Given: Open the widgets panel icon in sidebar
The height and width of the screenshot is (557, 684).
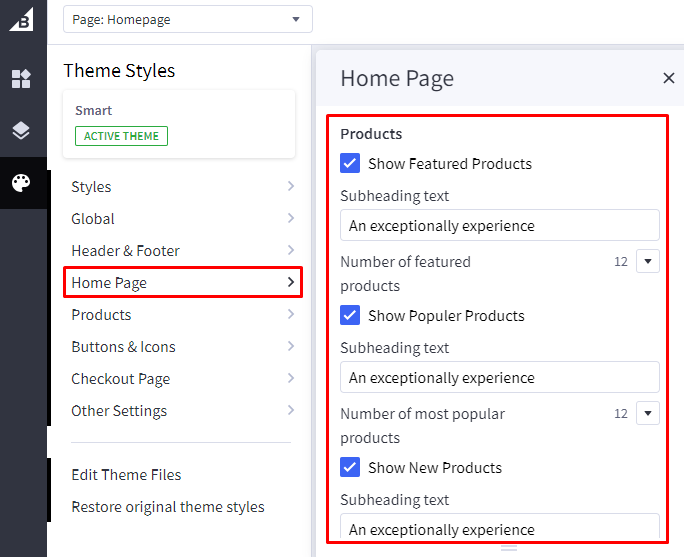Looking at the screenshot, I should click(x=22, y=79).
